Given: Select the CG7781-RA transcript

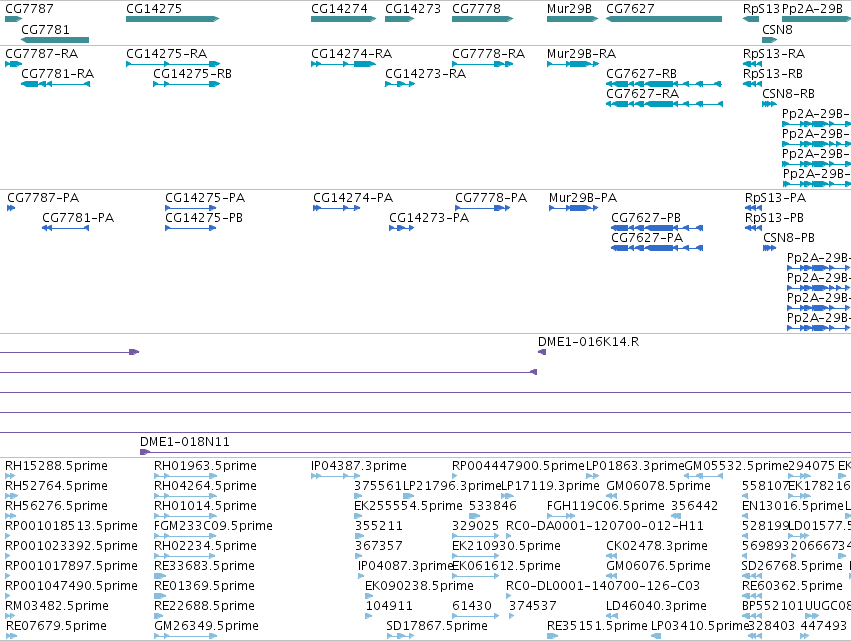Looking at the screenshot, I should [x=55, y=84].
